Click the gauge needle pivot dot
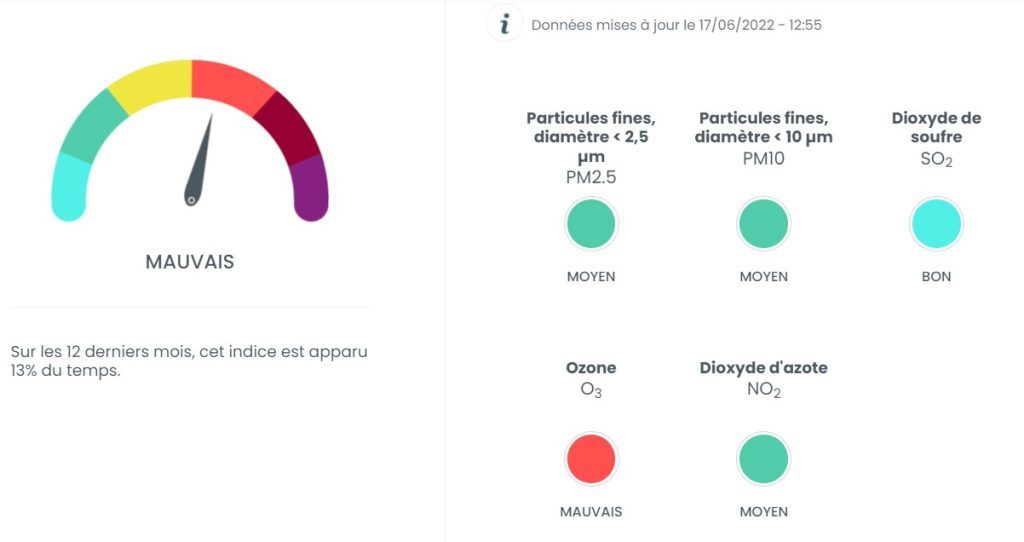 (x=191, y=200)
